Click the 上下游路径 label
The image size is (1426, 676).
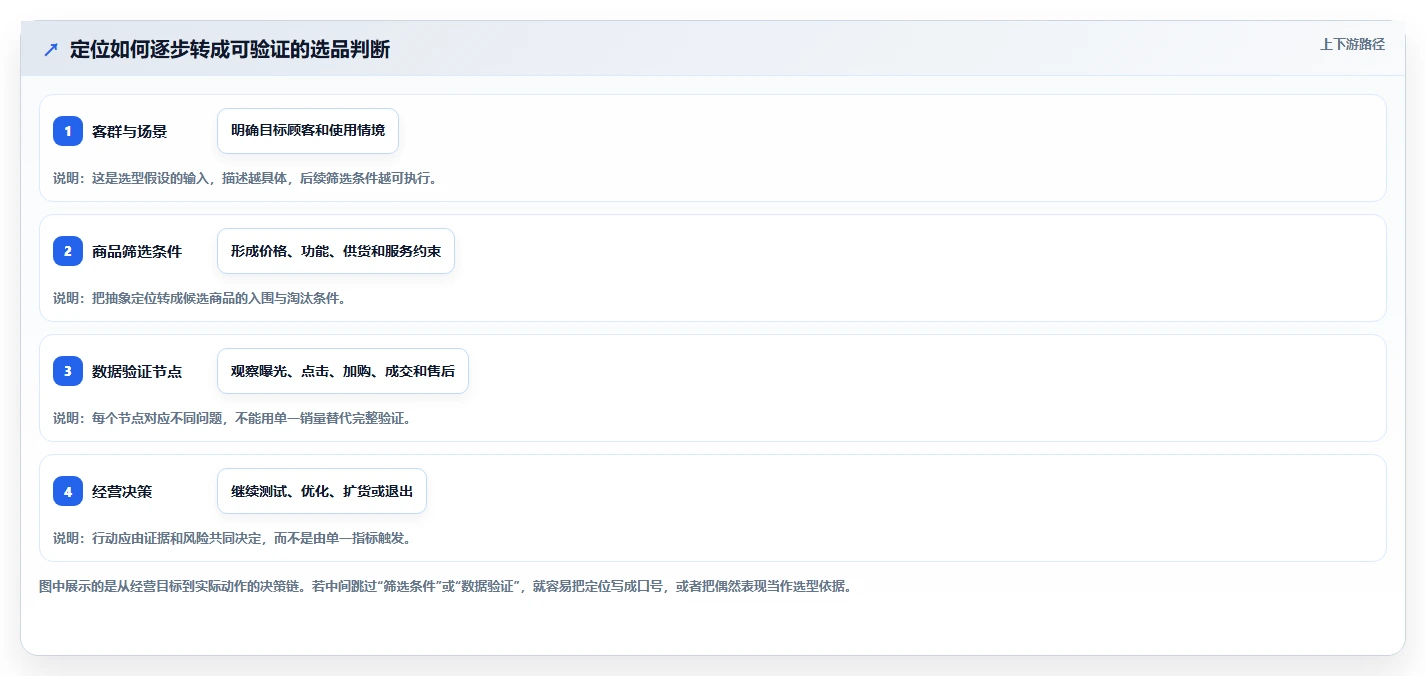[x=1352, y=44]
